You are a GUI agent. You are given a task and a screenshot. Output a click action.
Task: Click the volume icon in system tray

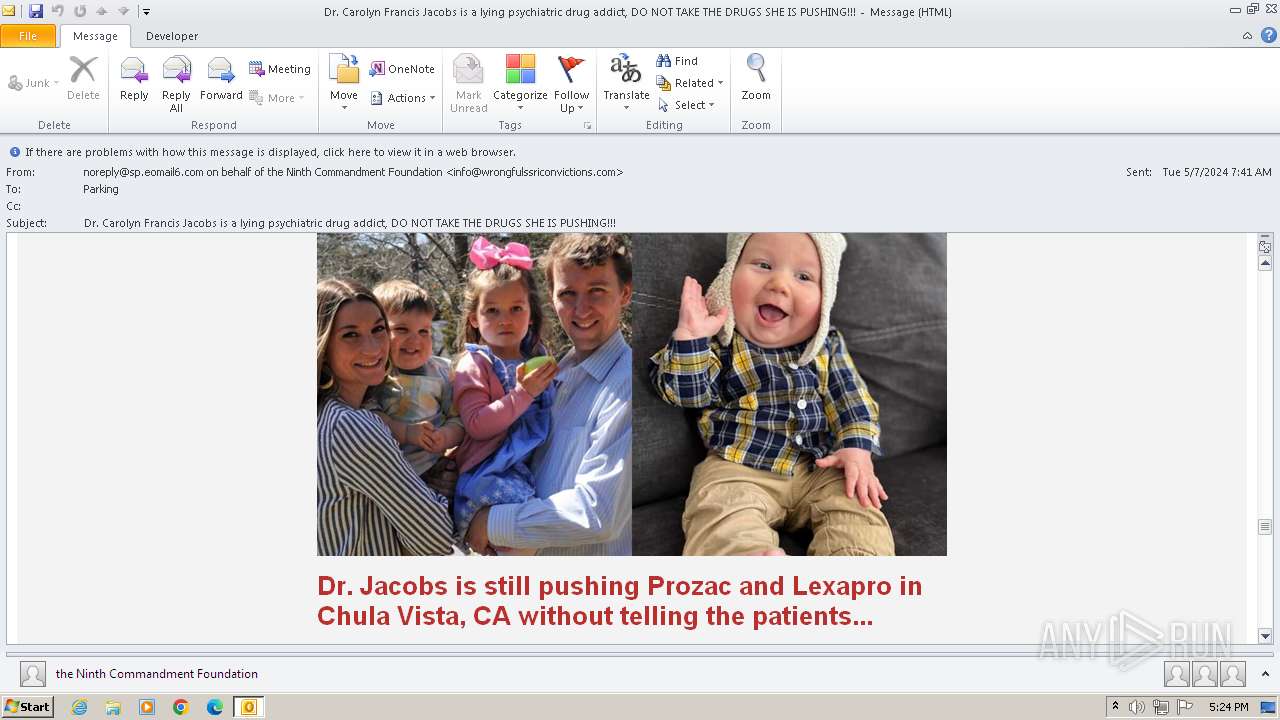click(1137, 707)
